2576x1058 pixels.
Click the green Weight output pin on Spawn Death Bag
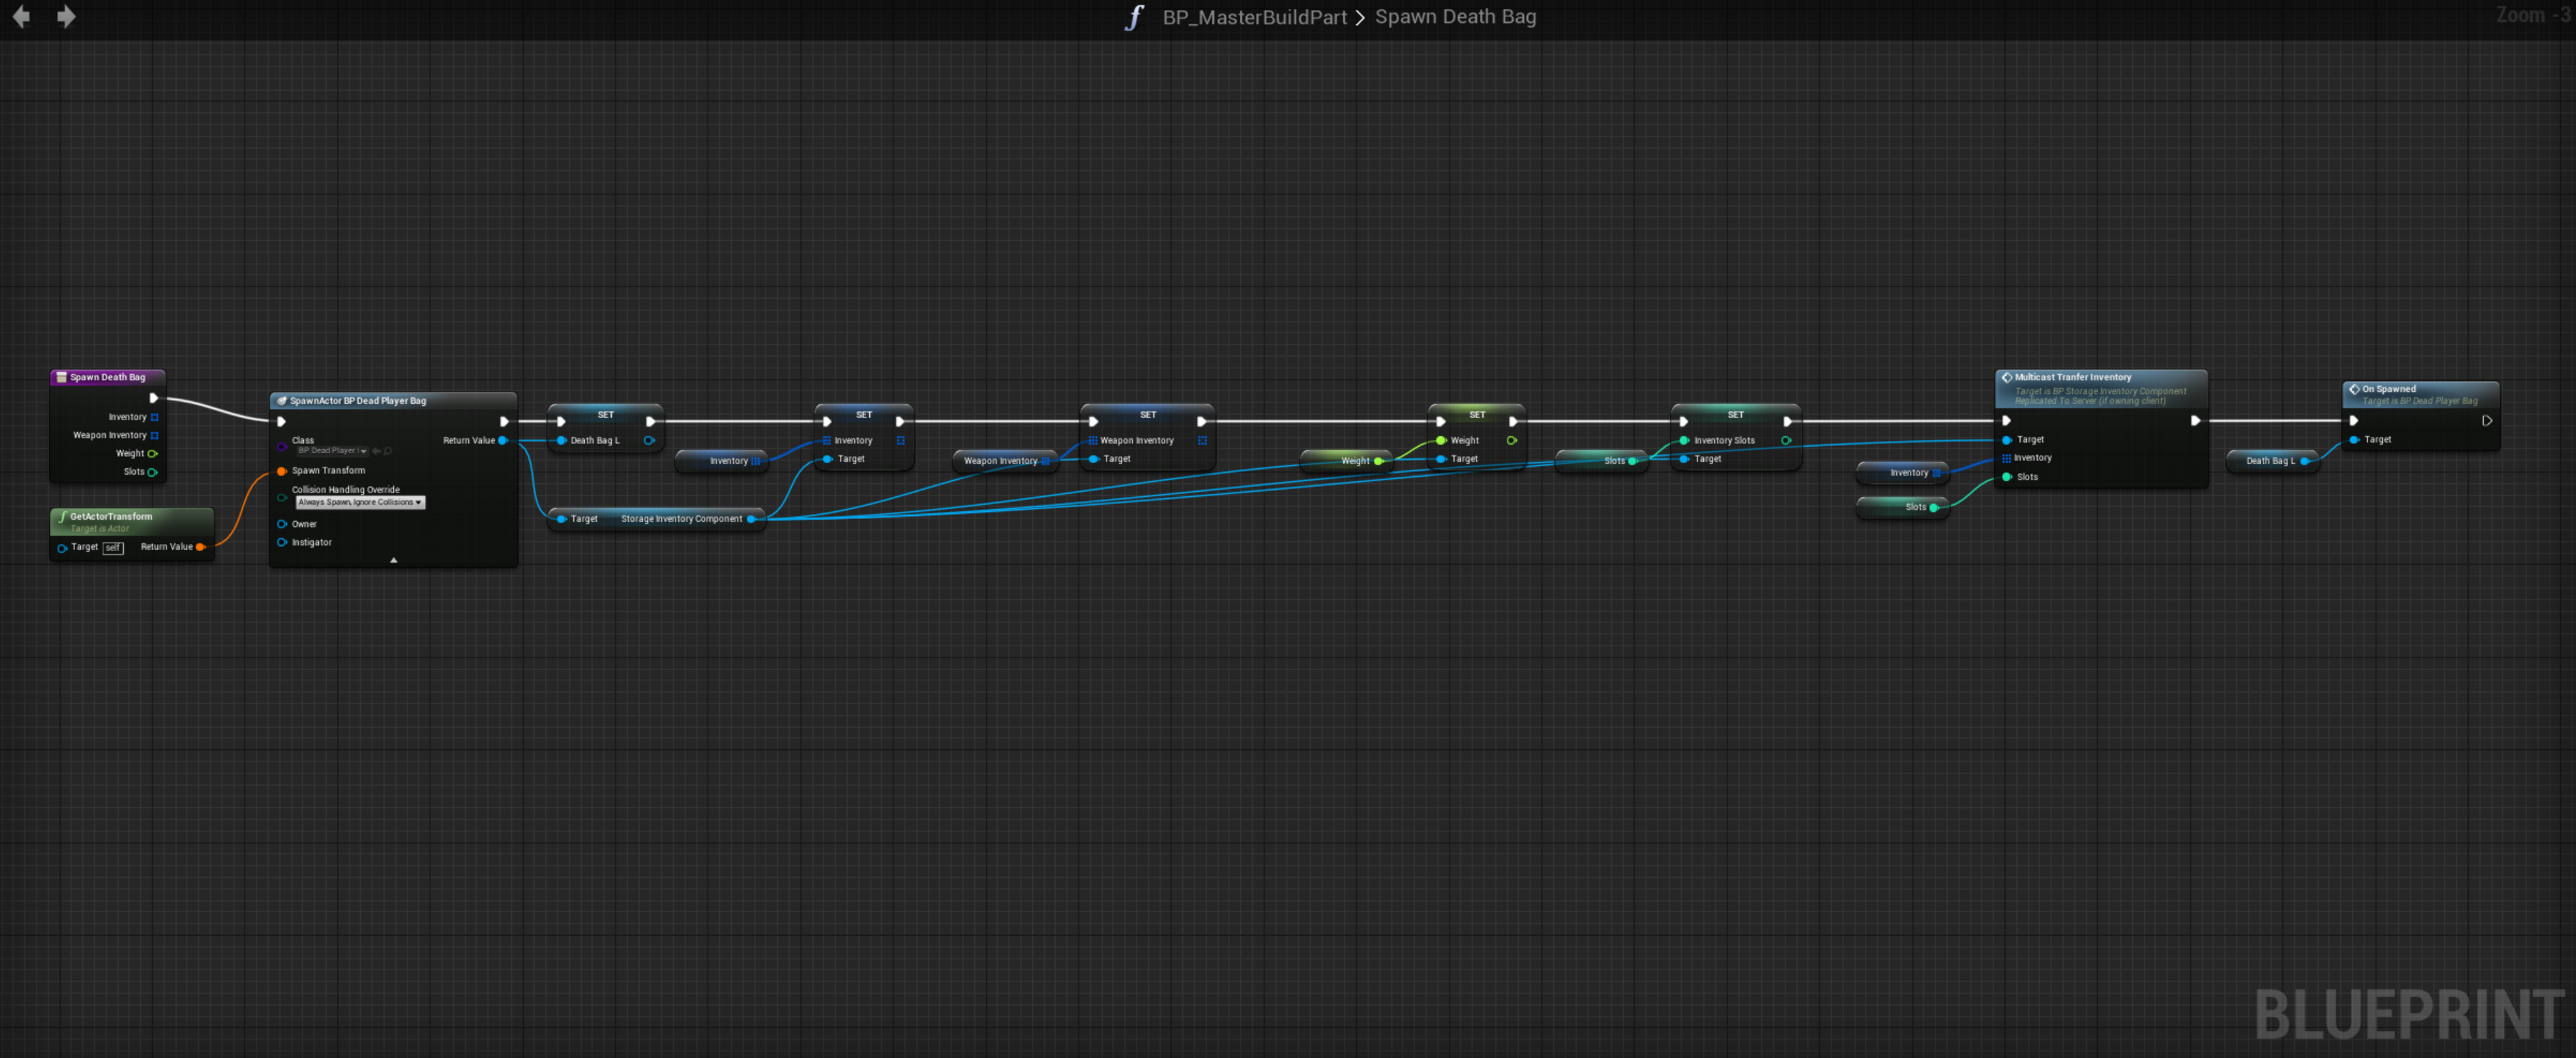(153, 454)
